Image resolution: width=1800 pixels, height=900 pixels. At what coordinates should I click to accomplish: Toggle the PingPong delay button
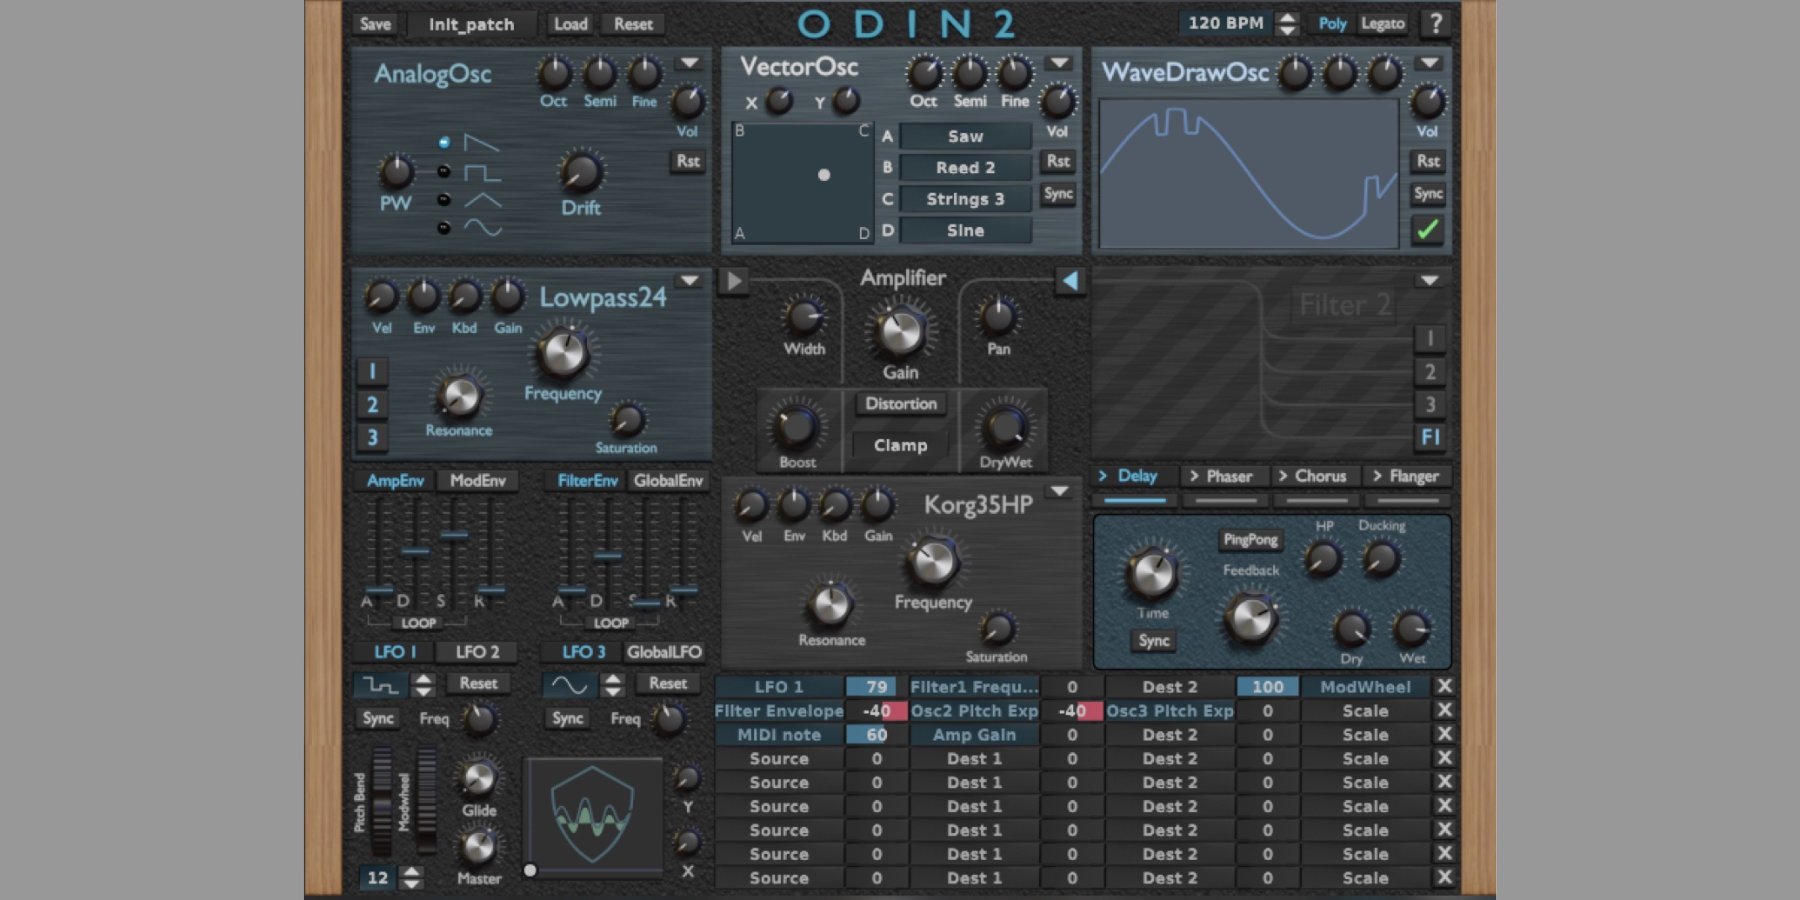click(1250, 540)
